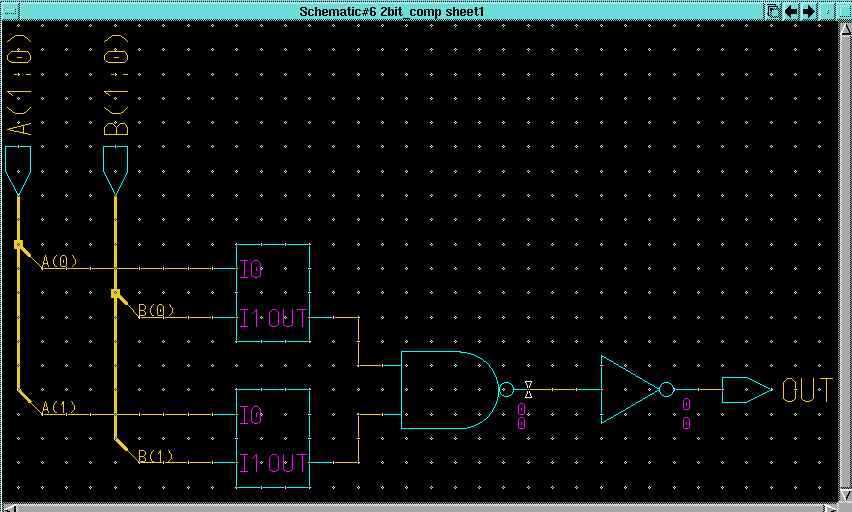The image size is (852, 512).
Task: Click the A(1:0) bus name label
Action: point(21,84)
